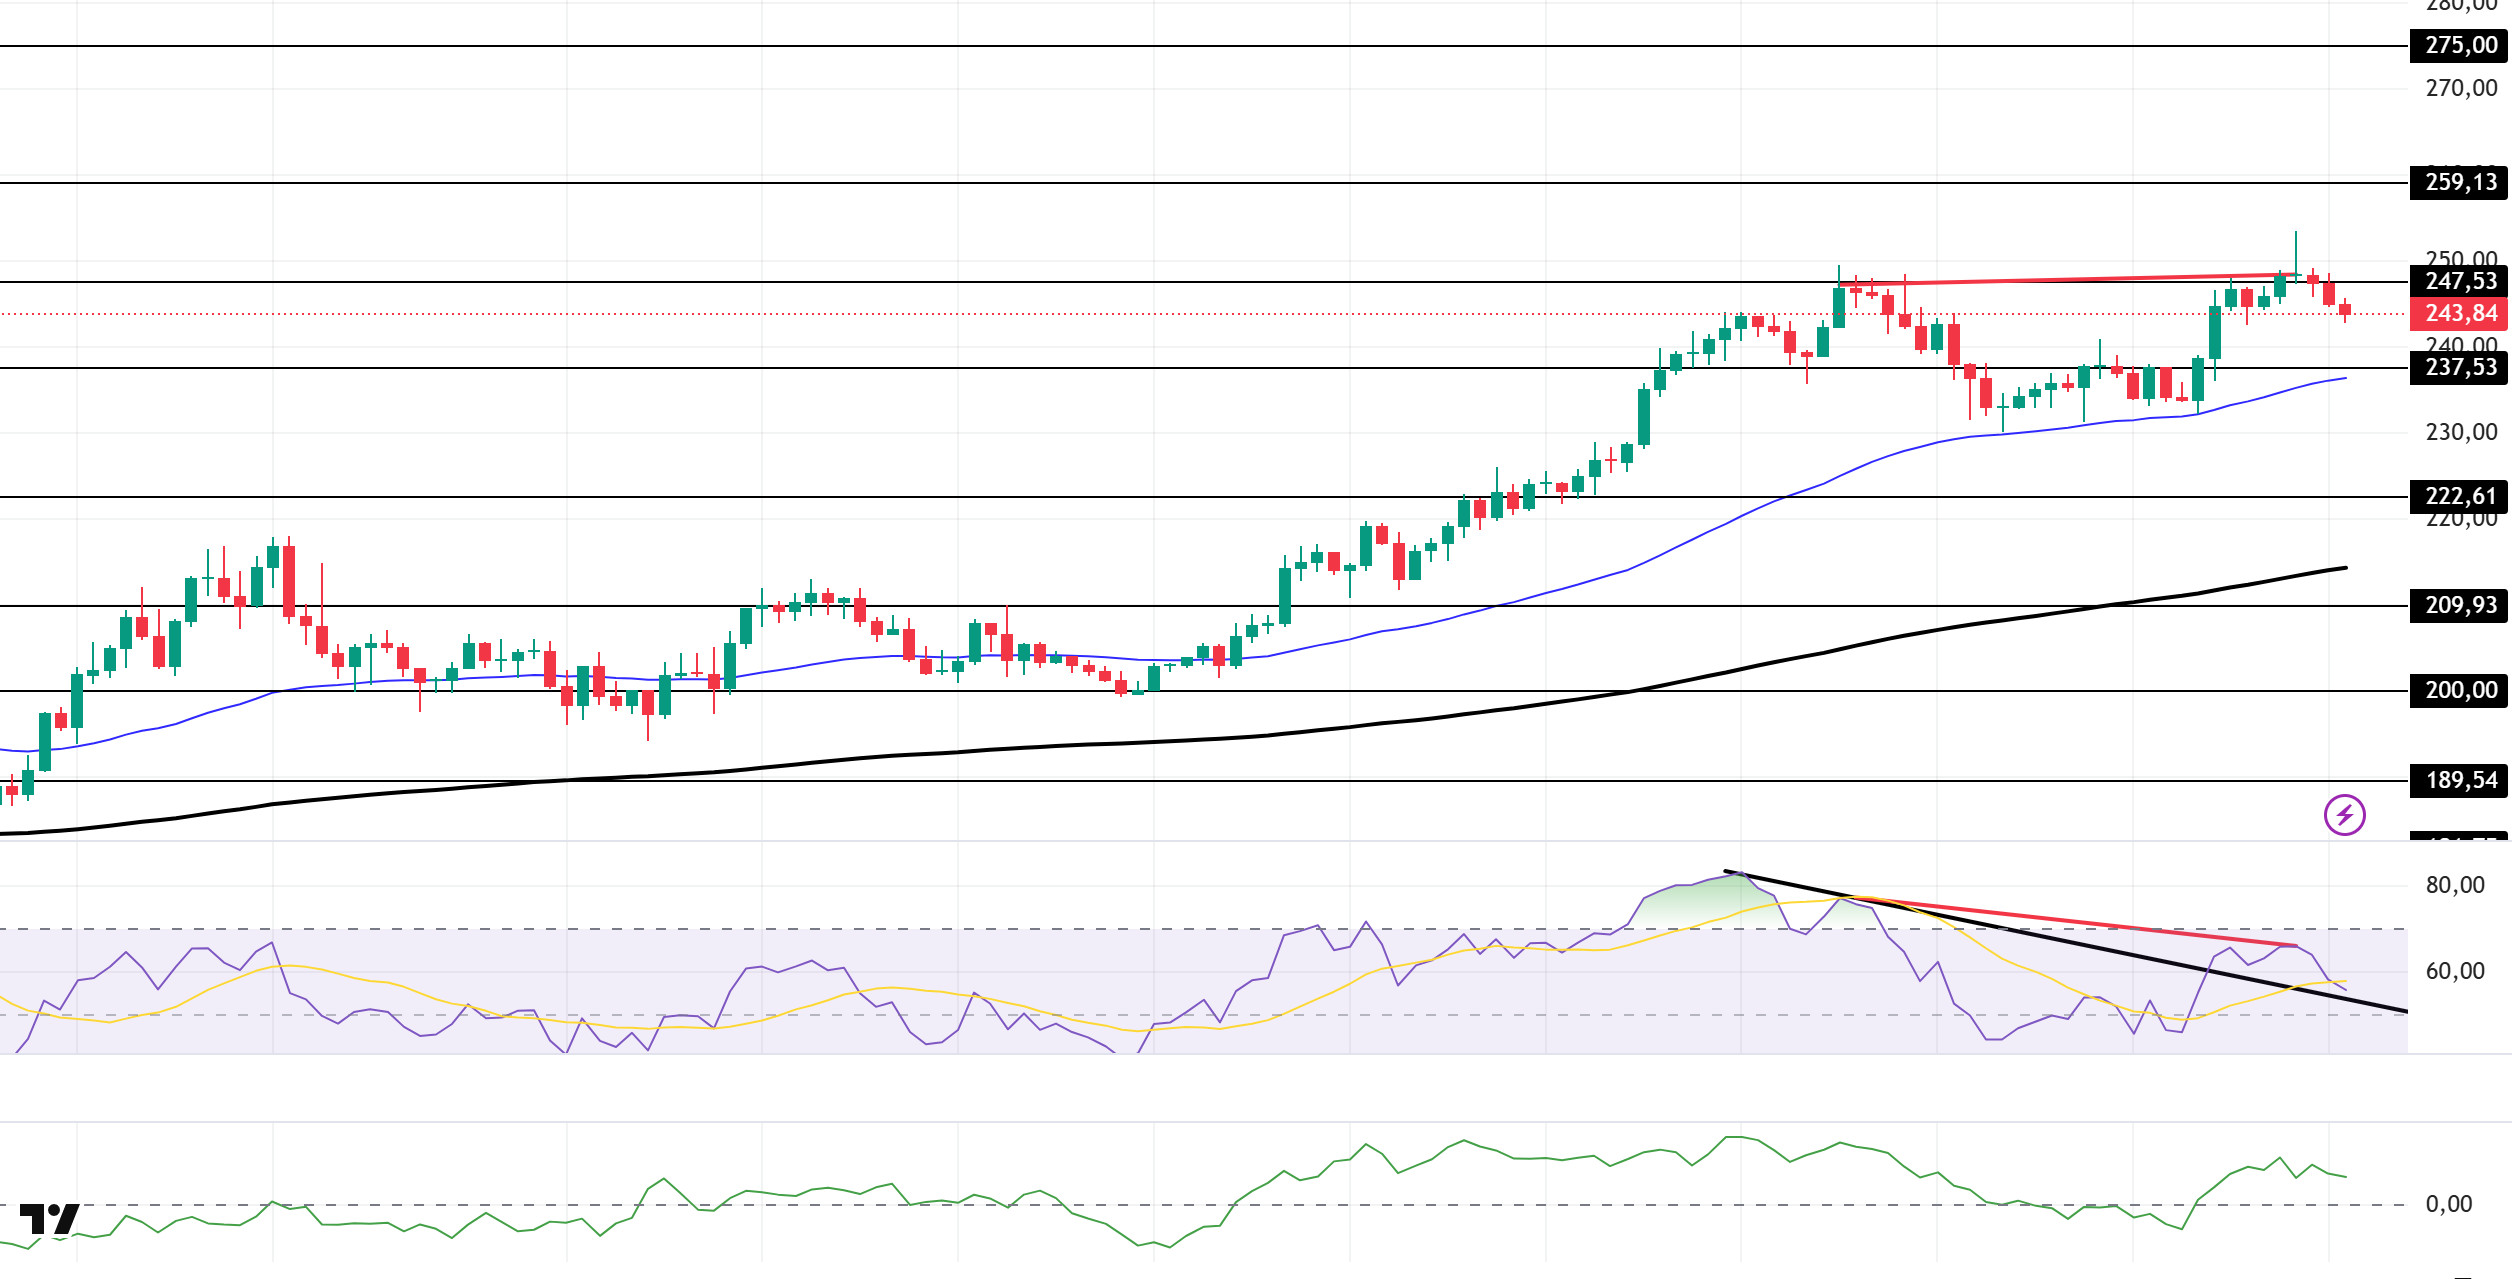Select the 275,00 price level label
Screen dimensions: 2512x1279
2459,45
